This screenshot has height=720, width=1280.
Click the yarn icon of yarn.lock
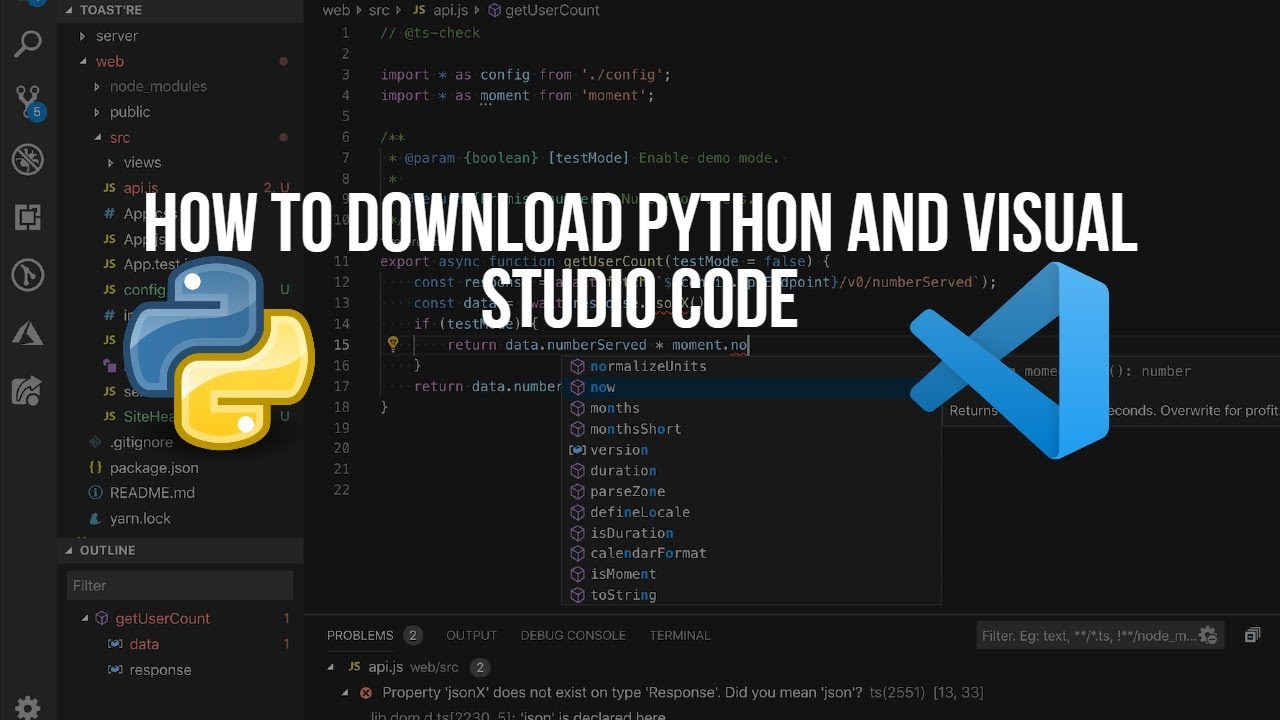tap(96, 518)
